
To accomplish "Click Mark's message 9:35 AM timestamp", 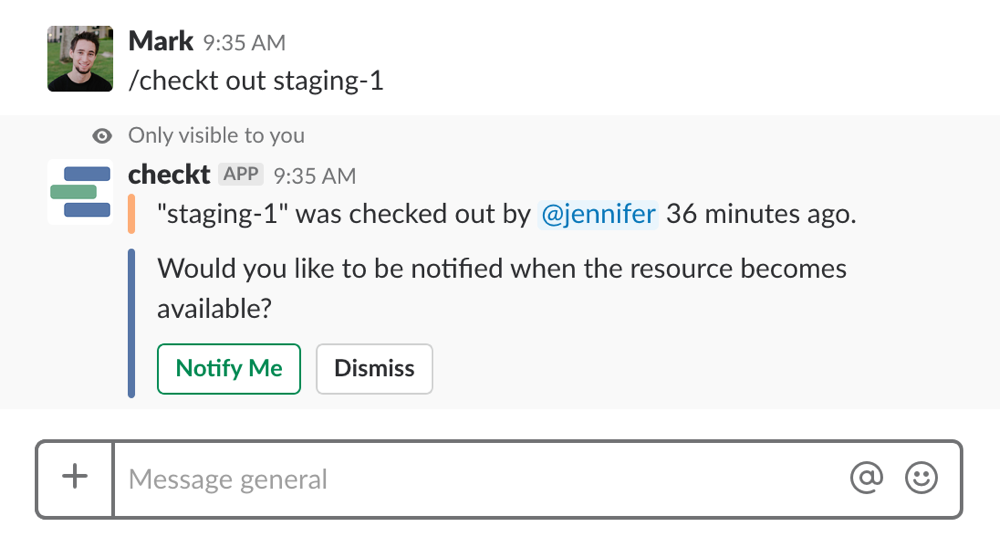I will (x=244, y=43).
